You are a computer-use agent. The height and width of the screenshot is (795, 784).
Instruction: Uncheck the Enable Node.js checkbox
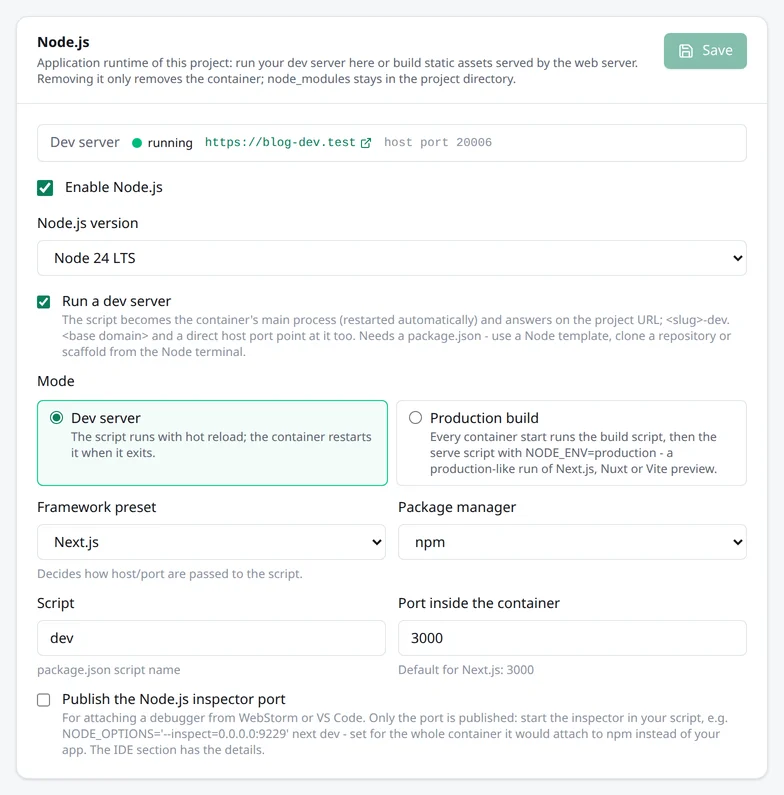(45, 188)
